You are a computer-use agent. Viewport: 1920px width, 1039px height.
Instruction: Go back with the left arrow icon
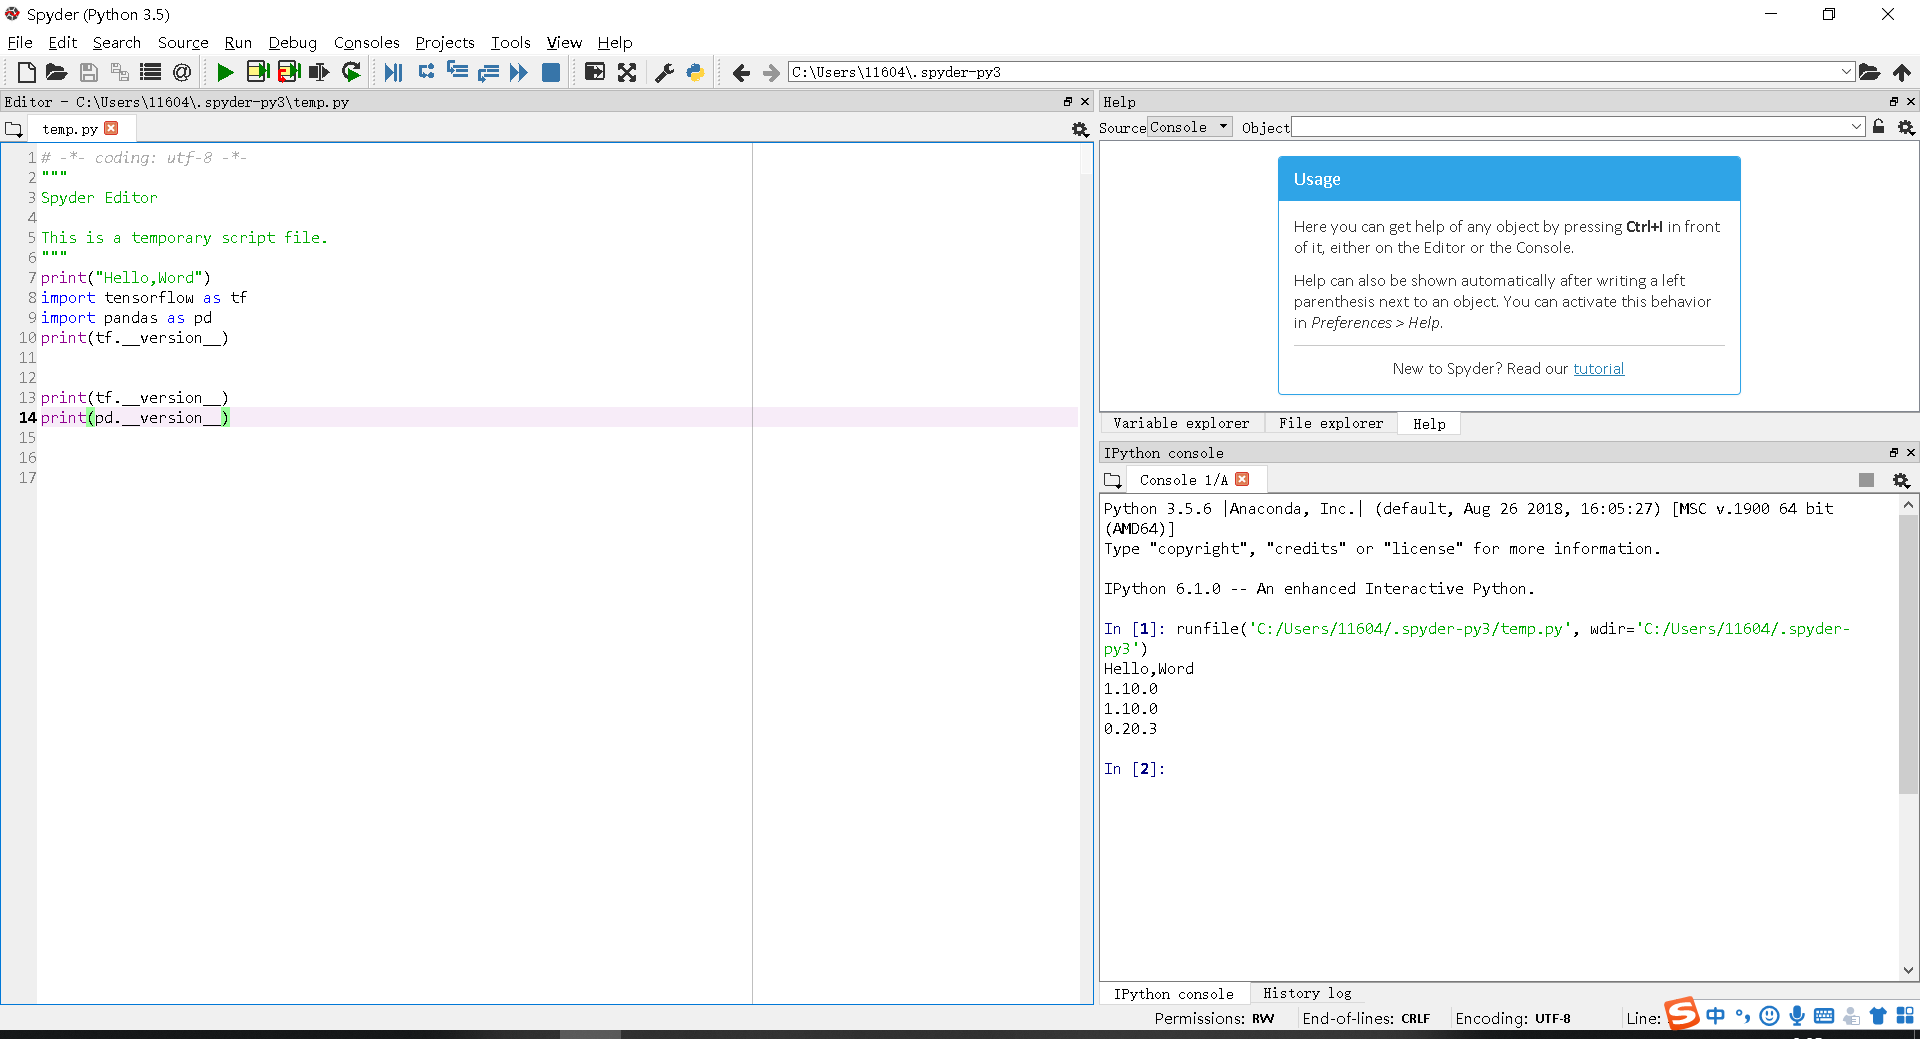741,72
